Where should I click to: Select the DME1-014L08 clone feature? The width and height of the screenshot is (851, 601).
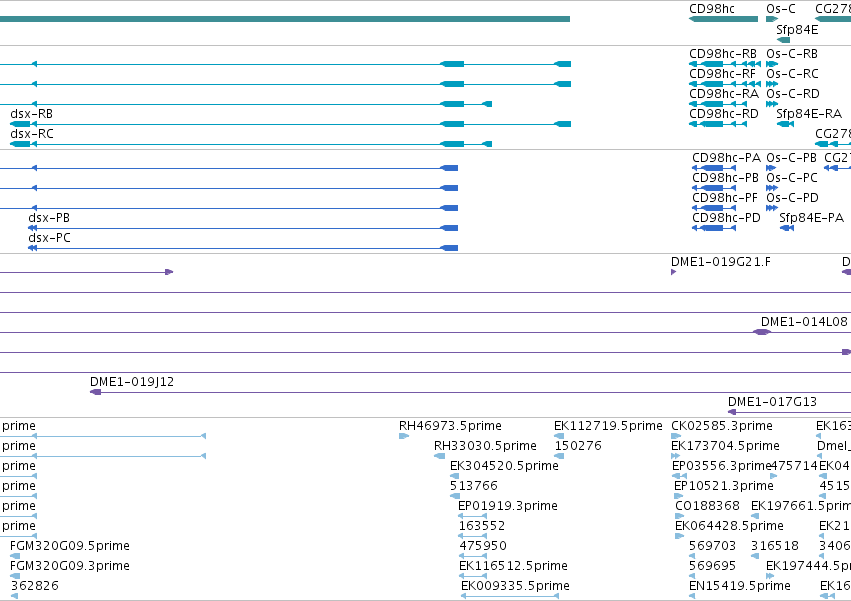click(x=762, y=332)
